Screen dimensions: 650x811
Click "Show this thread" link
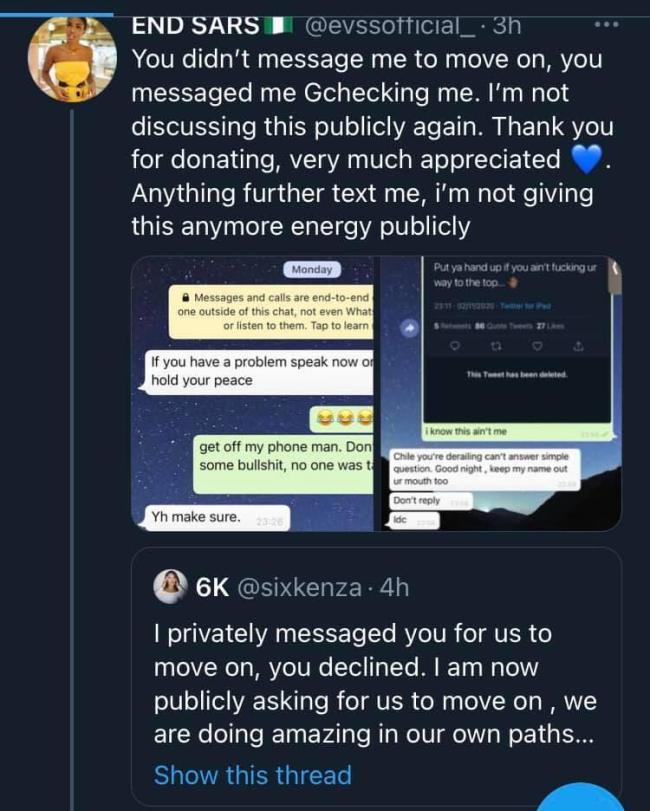(x=252, y=775)
